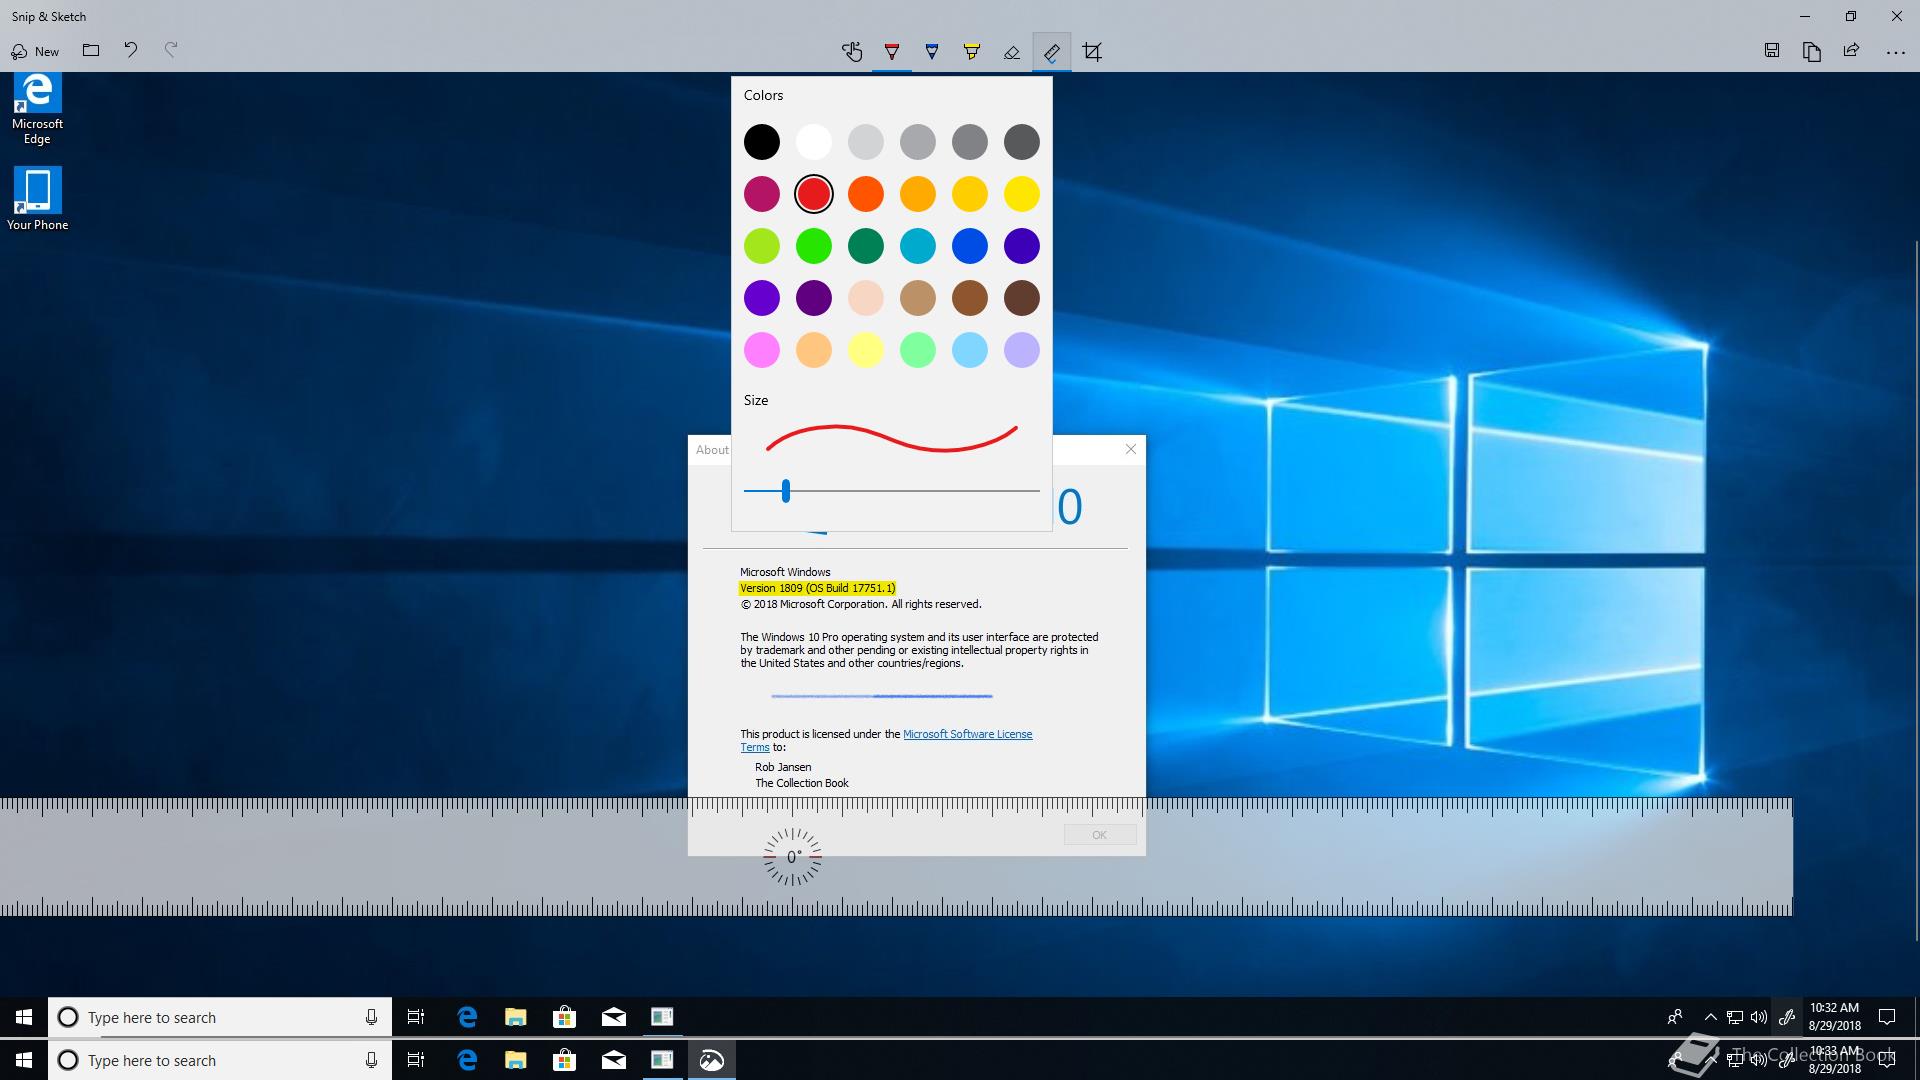This screenshot has height=1080, width=1920.
Task: Share the snip
Action: pos(1852,51)
